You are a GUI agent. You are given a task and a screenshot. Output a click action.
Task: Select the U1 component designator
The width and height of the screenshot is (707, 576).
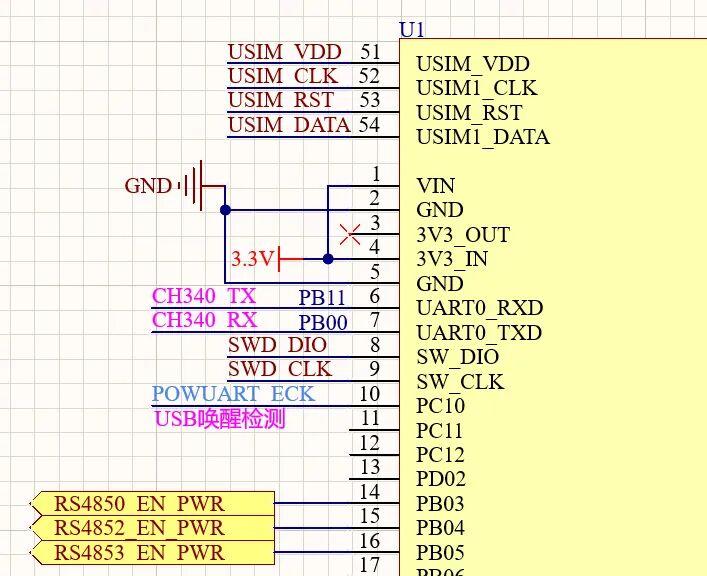point(411,30)
